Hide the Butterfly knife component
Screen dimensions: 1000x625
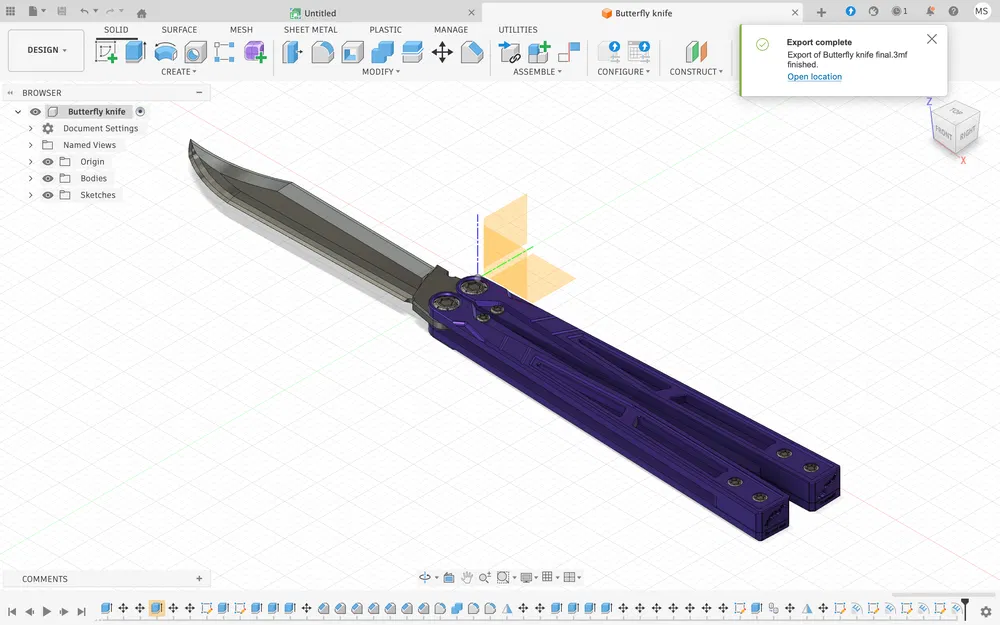coord(35,111)
